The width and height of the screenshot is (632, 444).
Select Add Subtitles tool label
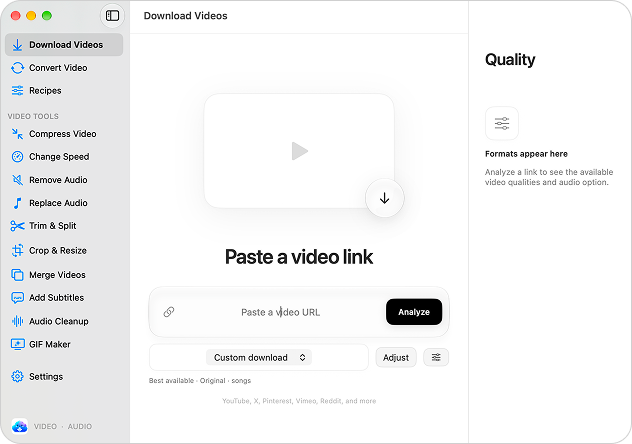(x=56, y=298)
